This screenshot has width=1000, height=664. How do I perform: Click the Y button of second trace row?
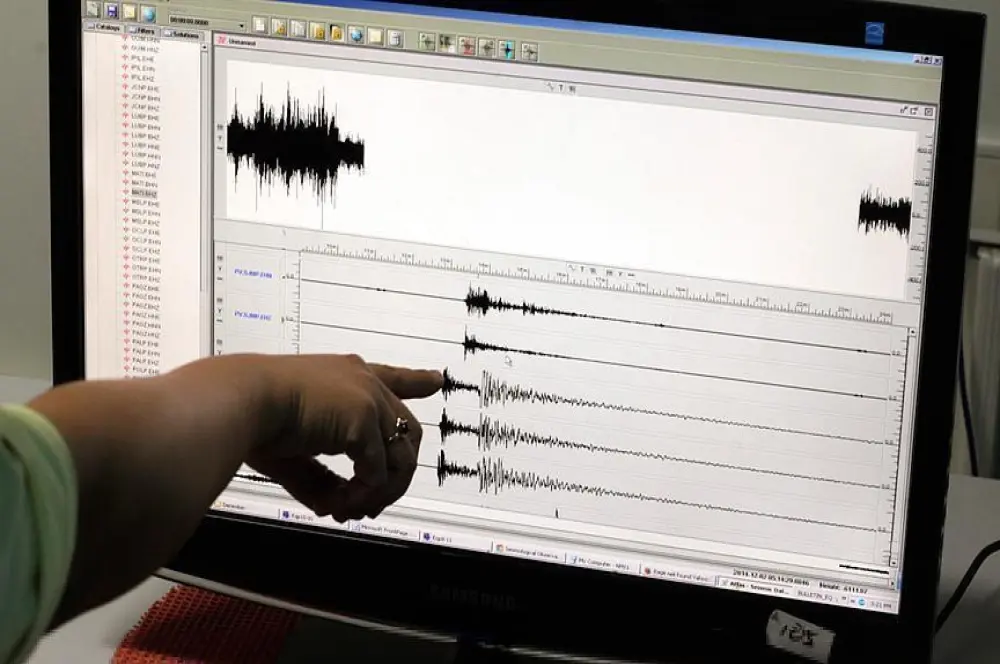(221, 311)
